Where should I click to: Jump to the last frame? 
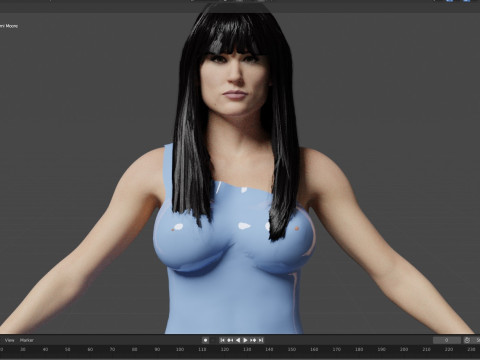pyautogui.click(x=261, y=340)
